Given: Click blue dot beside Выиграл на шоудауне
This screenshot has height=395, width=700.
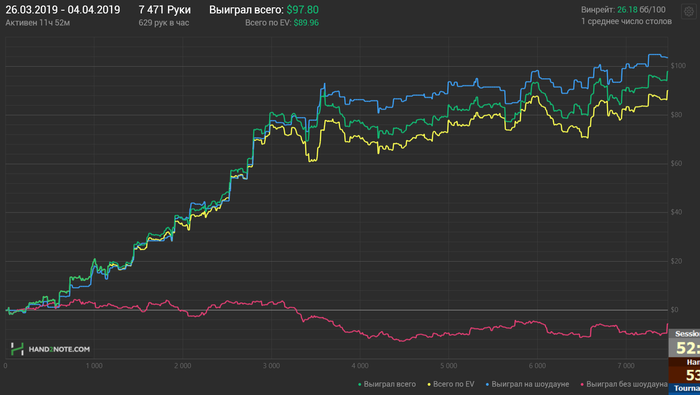Looking at the screenshot, I should click(x=487, y=384).
